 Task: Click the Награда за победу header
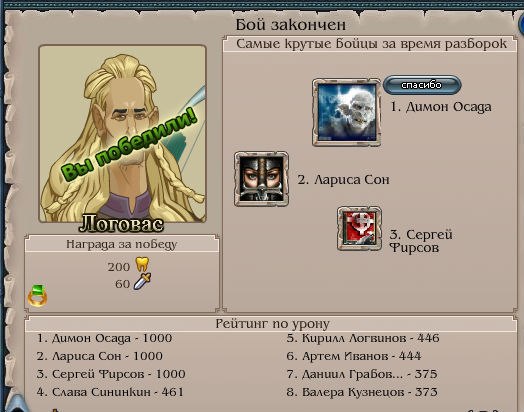pos(122,244)
